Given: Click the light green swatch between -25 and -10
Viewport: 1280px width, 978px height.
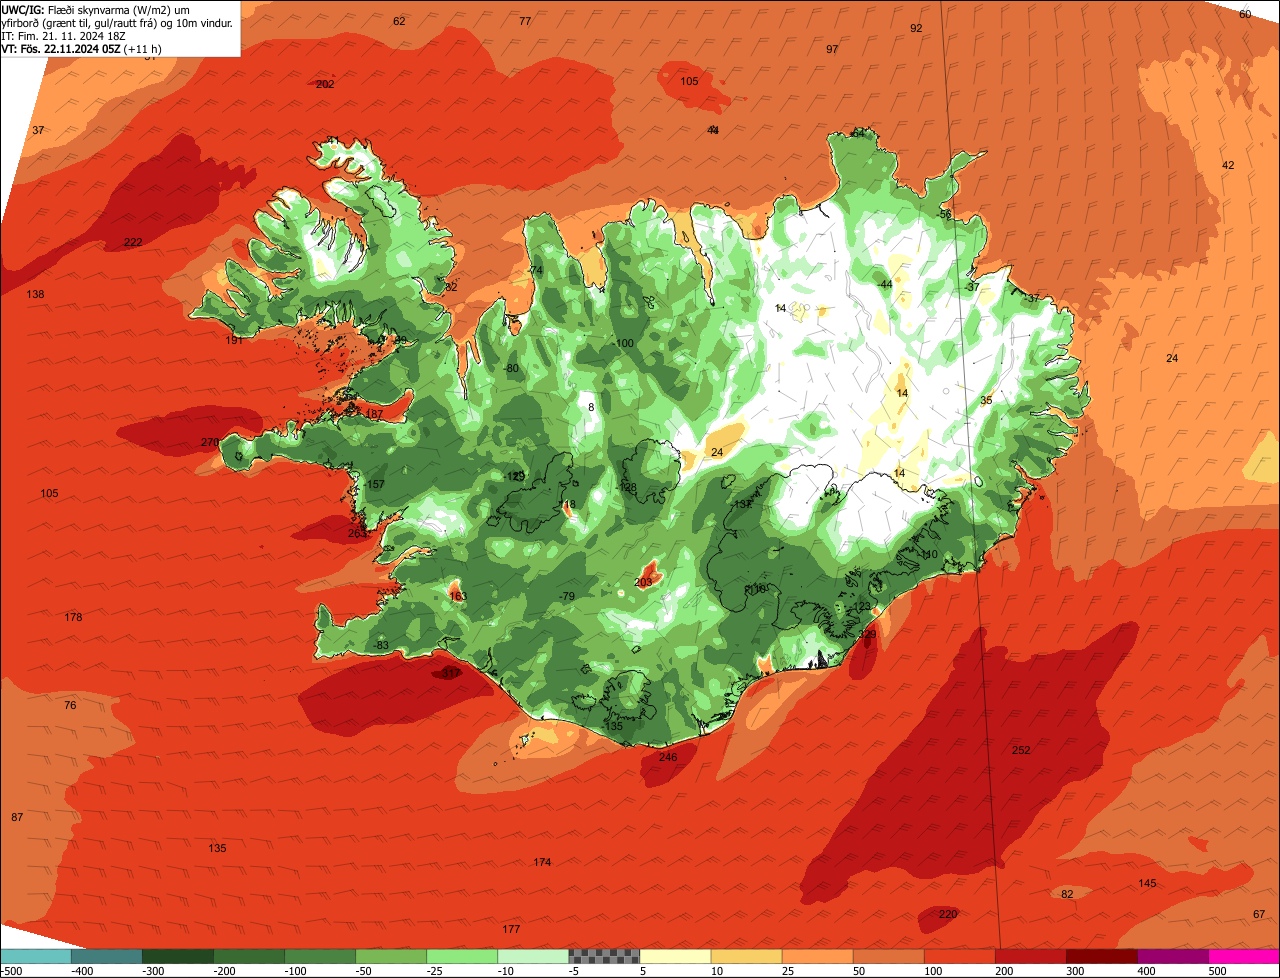Looking at the screenshot, I should click(462, 955).
